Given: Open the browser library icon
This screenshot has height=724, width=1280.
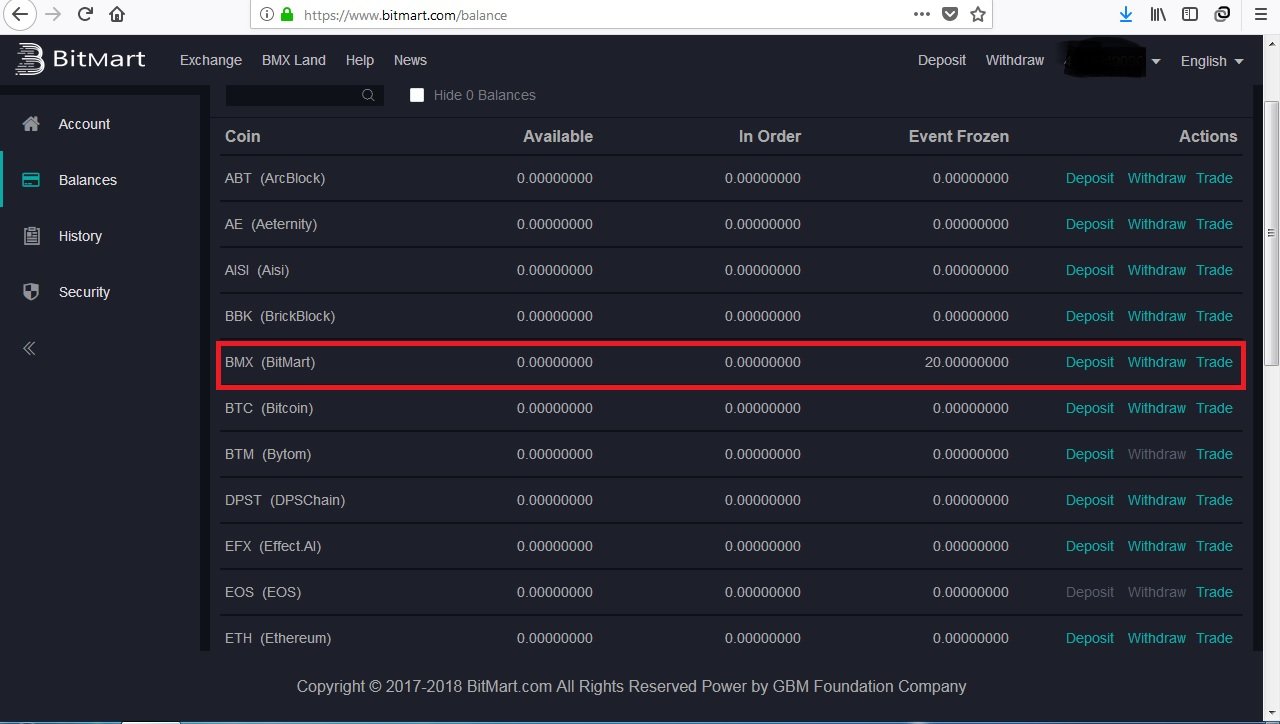Looking at the screenshot, I should pos(1158,15).
